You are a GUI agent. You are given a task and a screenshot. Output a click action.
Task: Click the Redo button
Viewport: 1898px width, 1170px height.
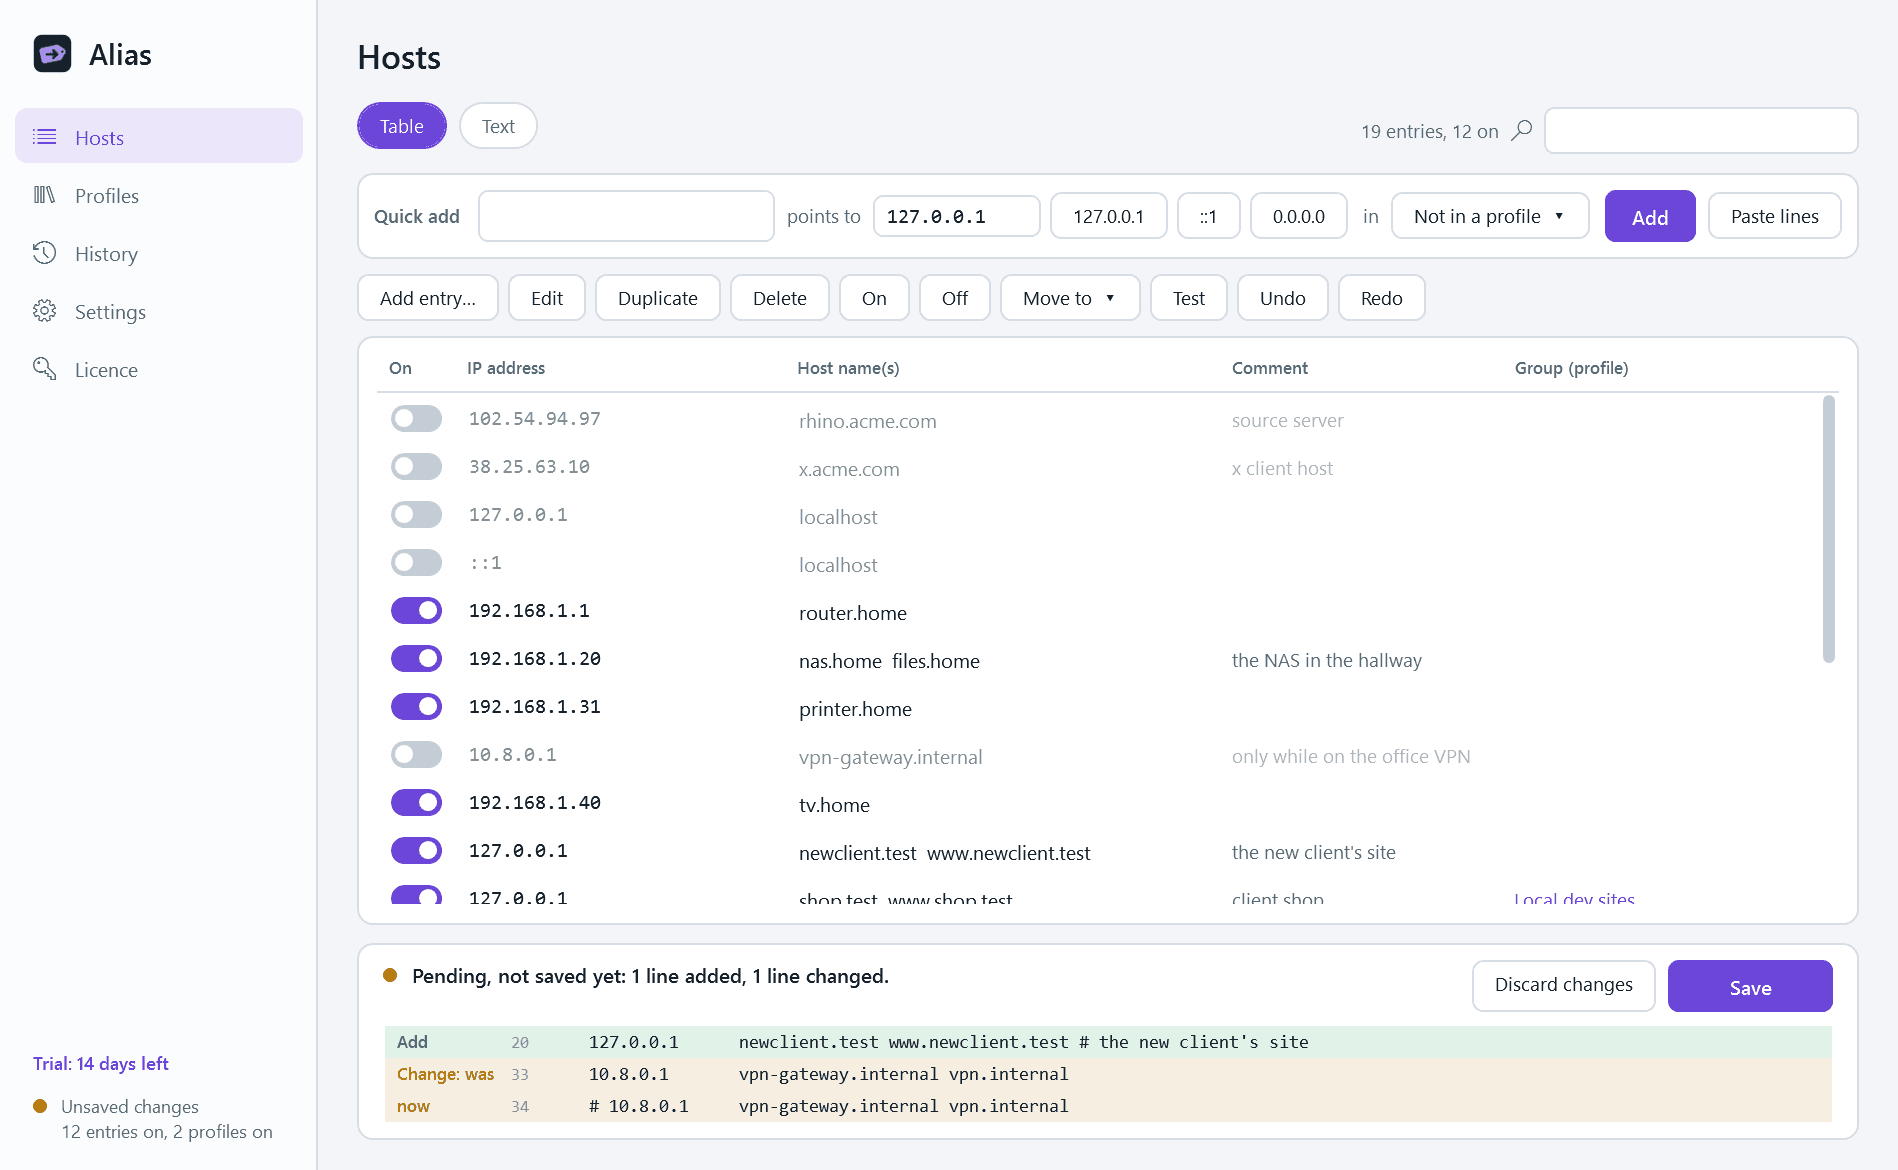pyautogui.click(x=1382, y=298)
